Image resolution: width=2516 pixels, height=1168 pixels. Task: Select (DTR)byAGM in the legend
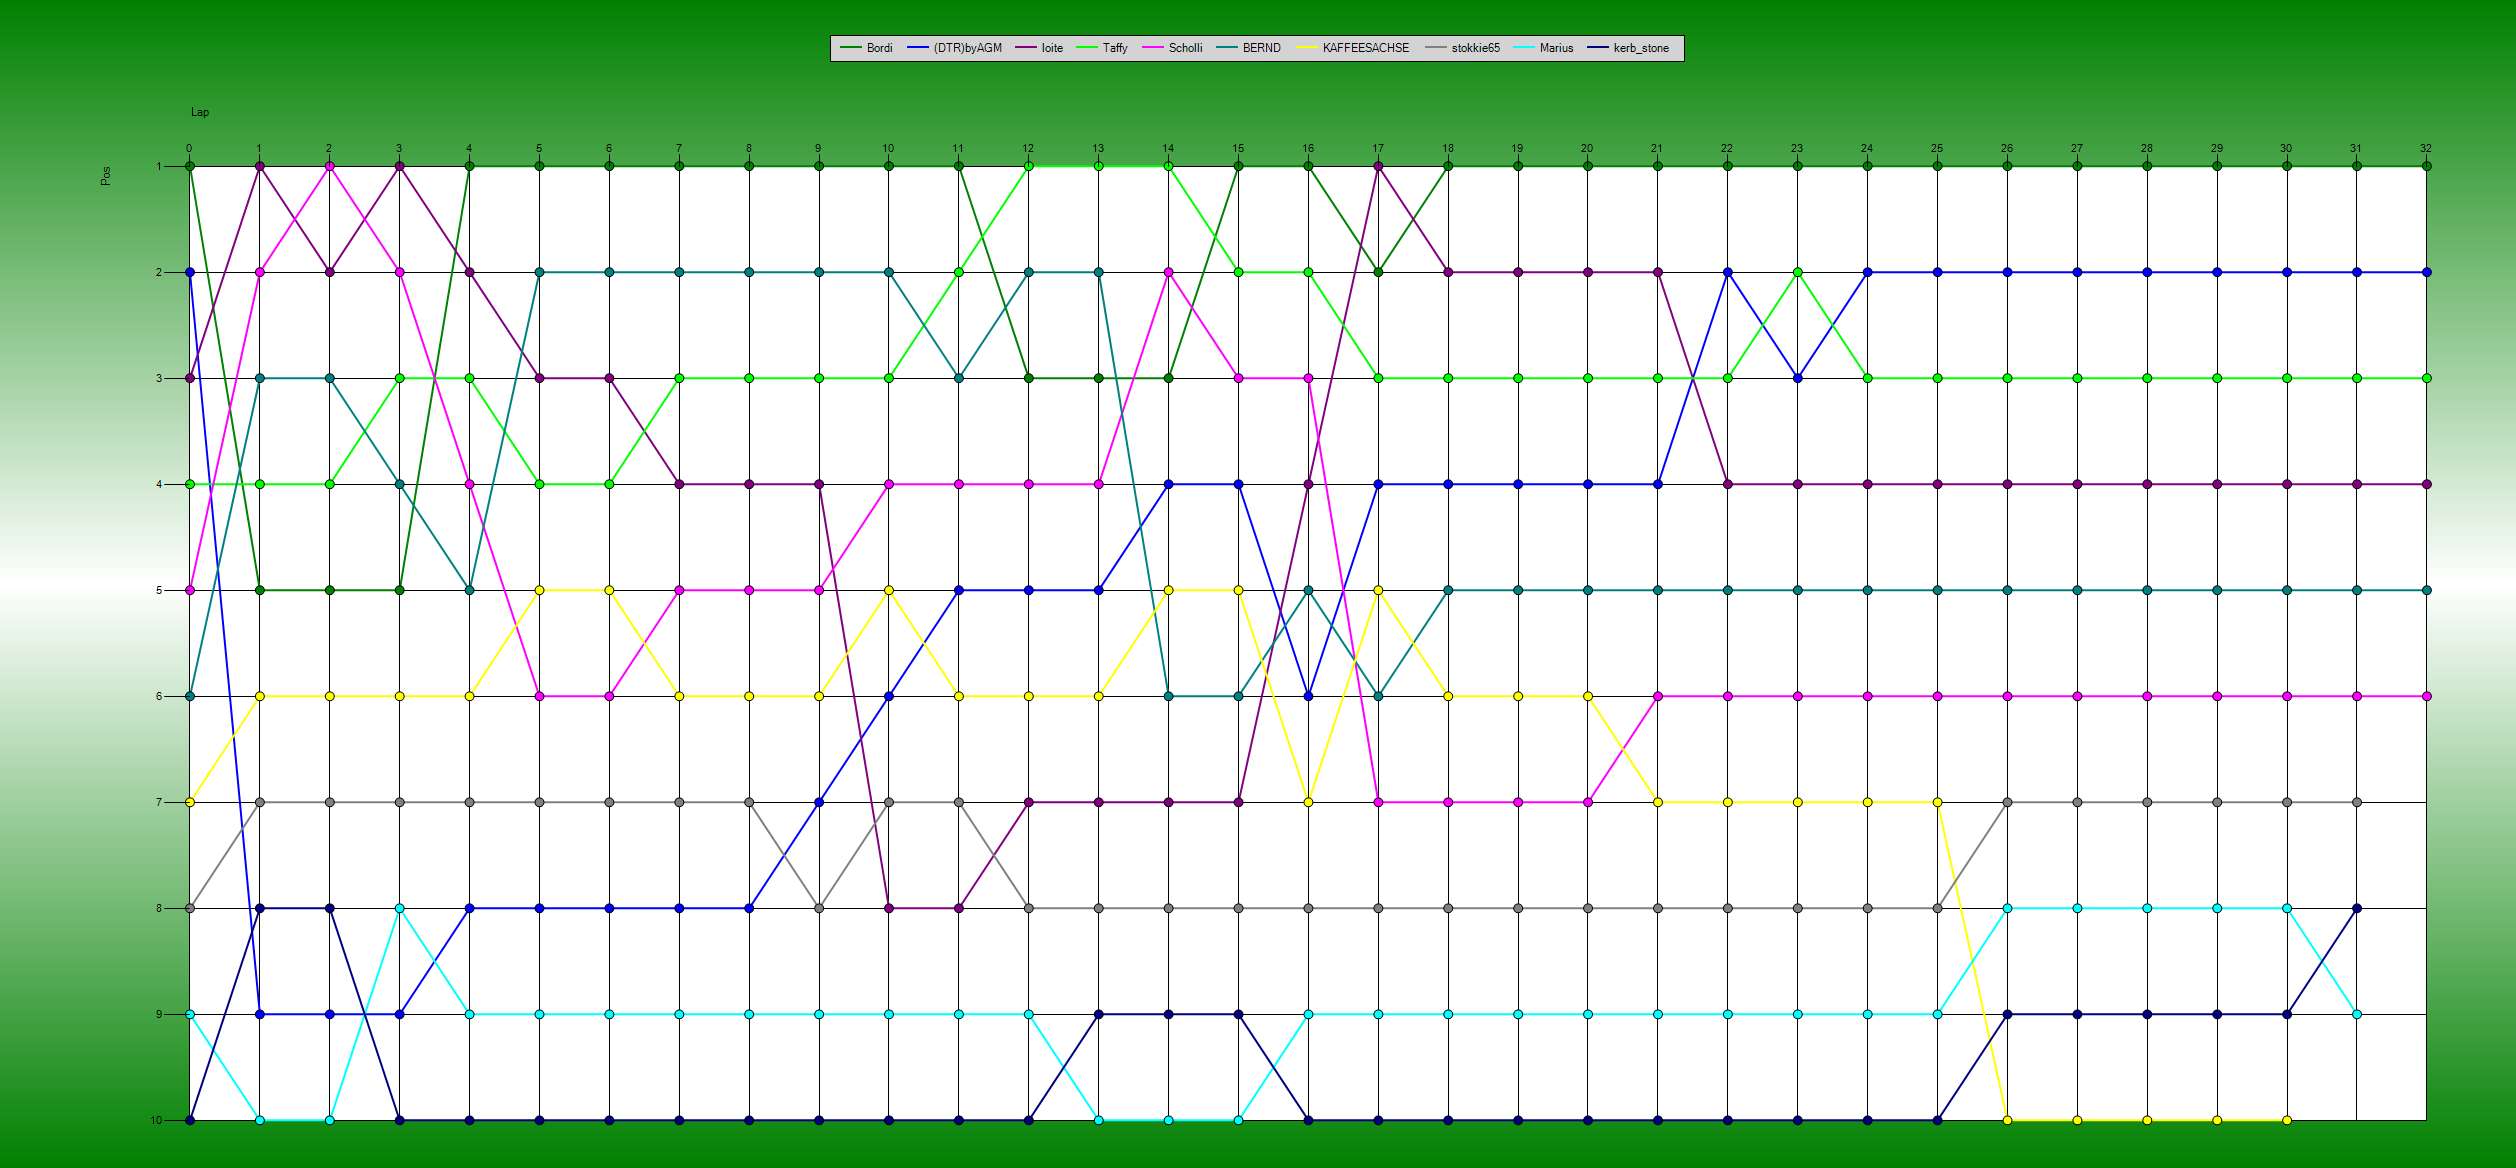click(x=966, y=48)
